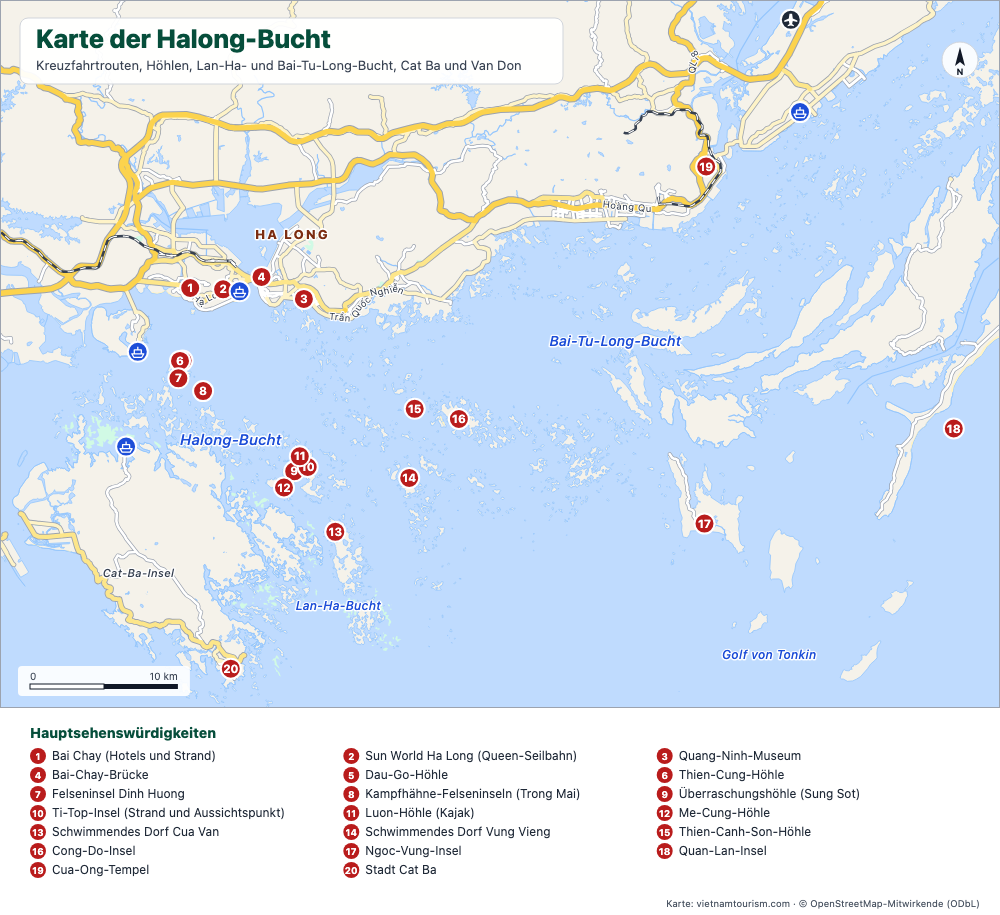Image resolution: width=1000 pixels, height=915 pixels.
Task: Click legend entry 'Thien-Canh-Son-Höhle'
Action: [x=734, y=832]
